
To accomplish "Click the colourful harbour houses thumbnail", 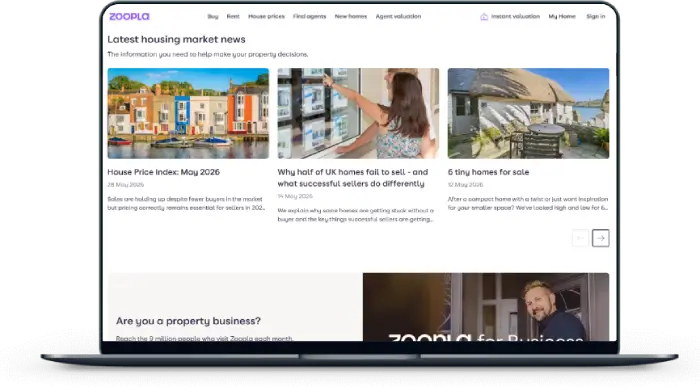I will click(188, 113).
